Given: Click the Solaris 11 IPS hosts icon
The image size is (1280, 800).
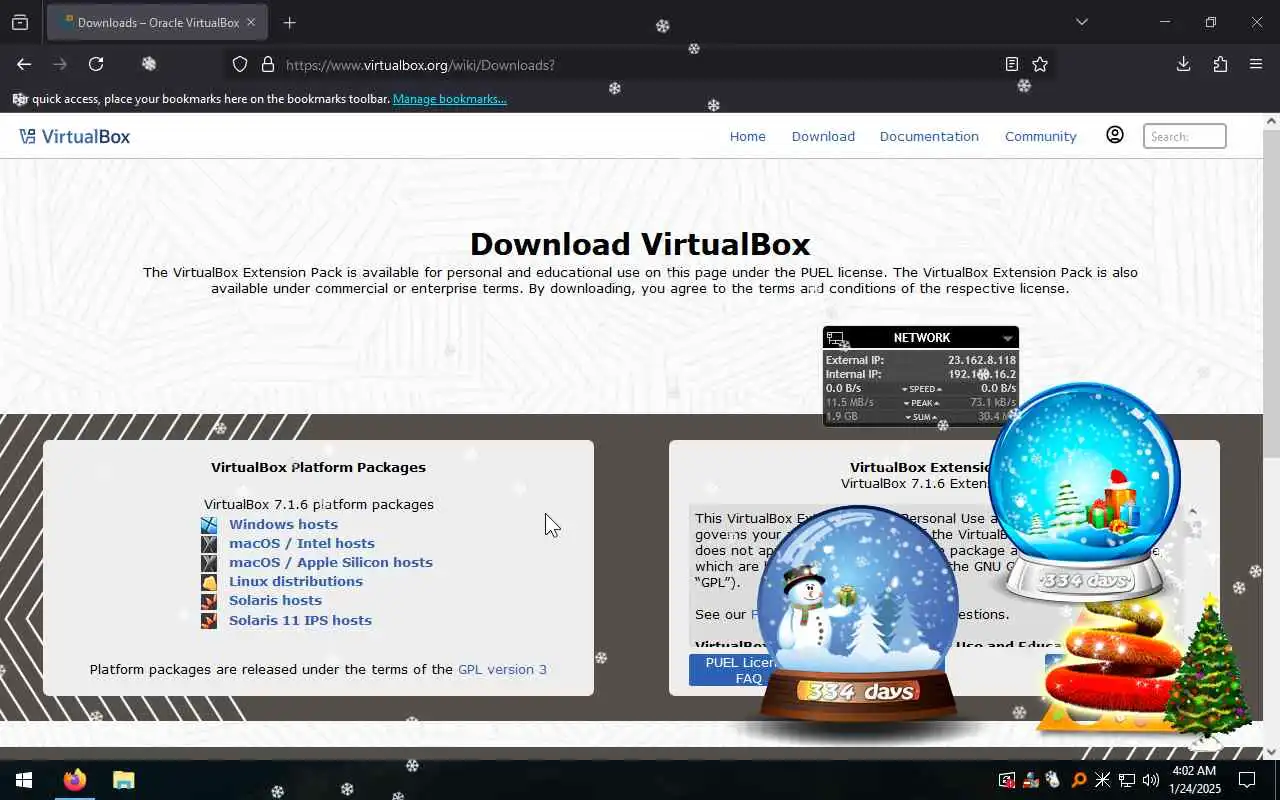Looking at the screenshot, I should tap(209, 621).
